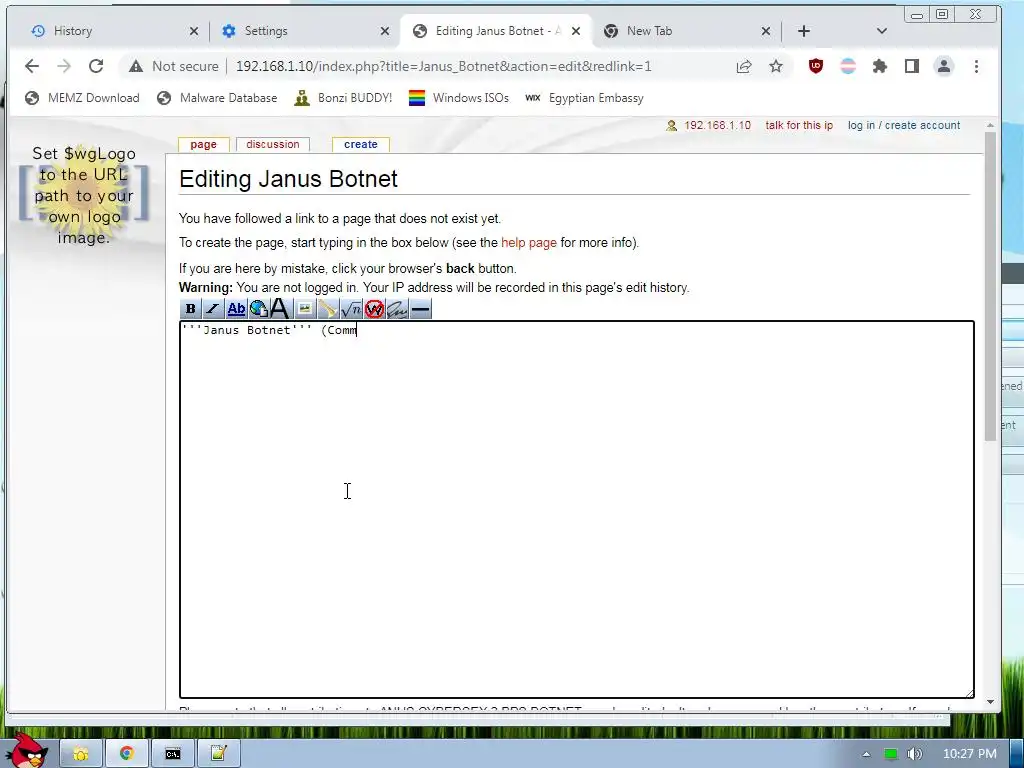Open 'talk for this ip' link
The height and width of the screenshot is (768, 1024).
coord(799,125)
